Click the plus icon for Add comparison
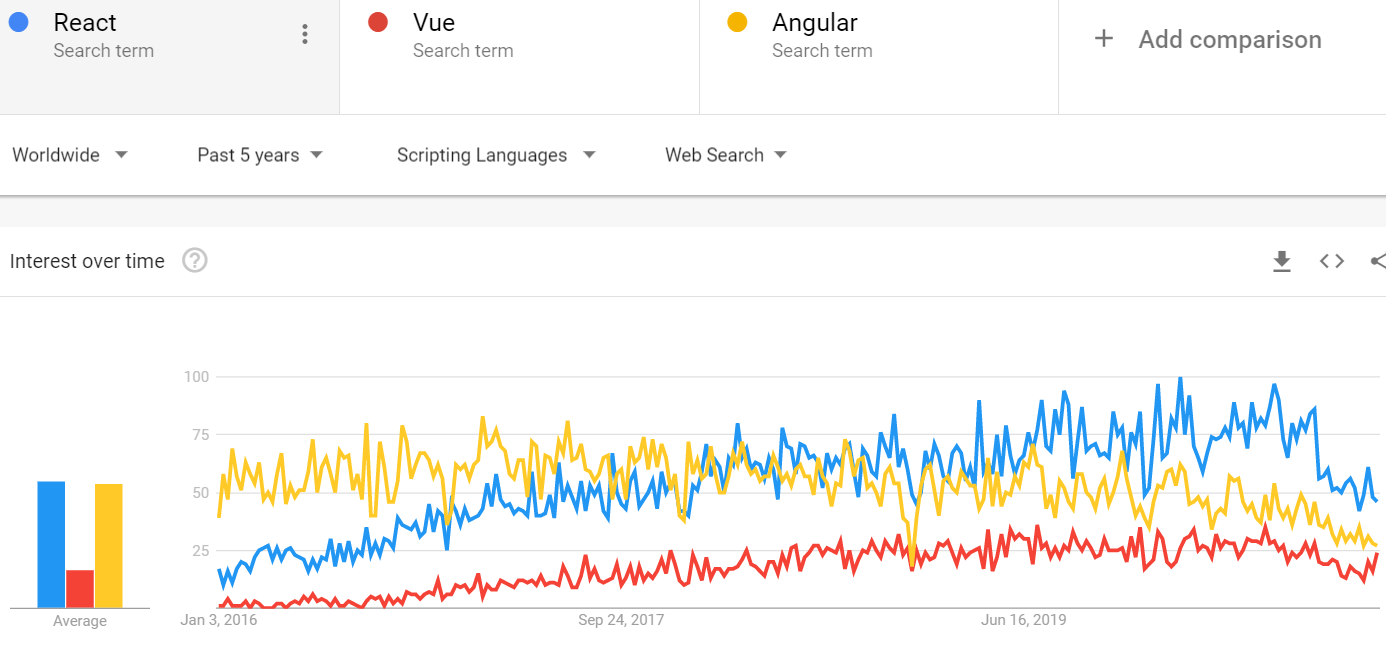The height and width of the screenshot is (647, 1386). click(x=1103, y=39)
